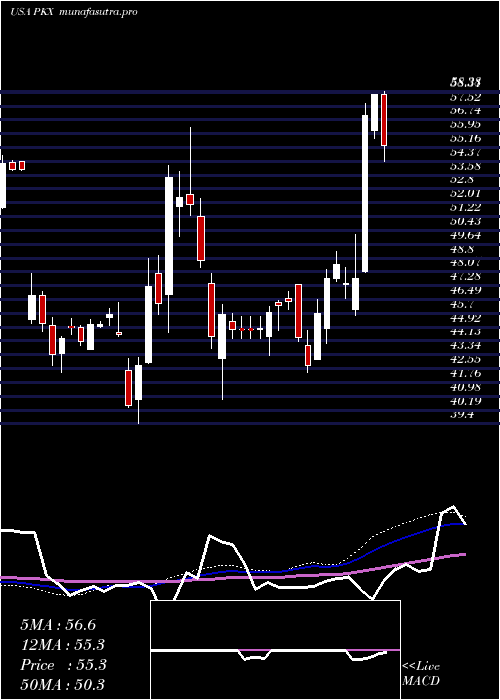Screen dimensions: 500x700
Task: Click the '12MA : 55.3' indicator text
Action: pyautogui.click(x=63, y=645)
